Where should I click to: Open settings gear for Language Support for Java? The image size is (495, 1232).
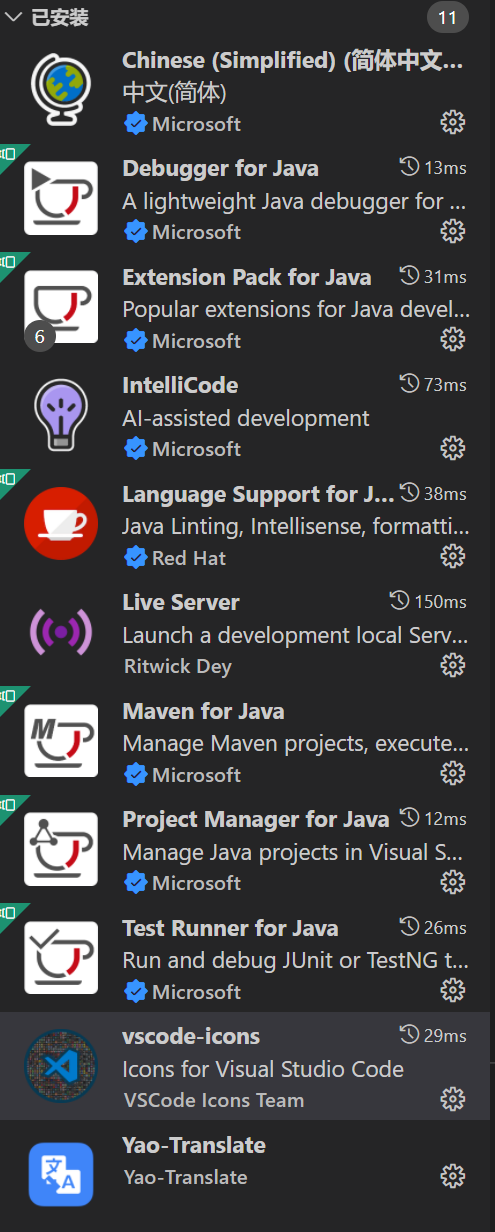pos(453,556)
